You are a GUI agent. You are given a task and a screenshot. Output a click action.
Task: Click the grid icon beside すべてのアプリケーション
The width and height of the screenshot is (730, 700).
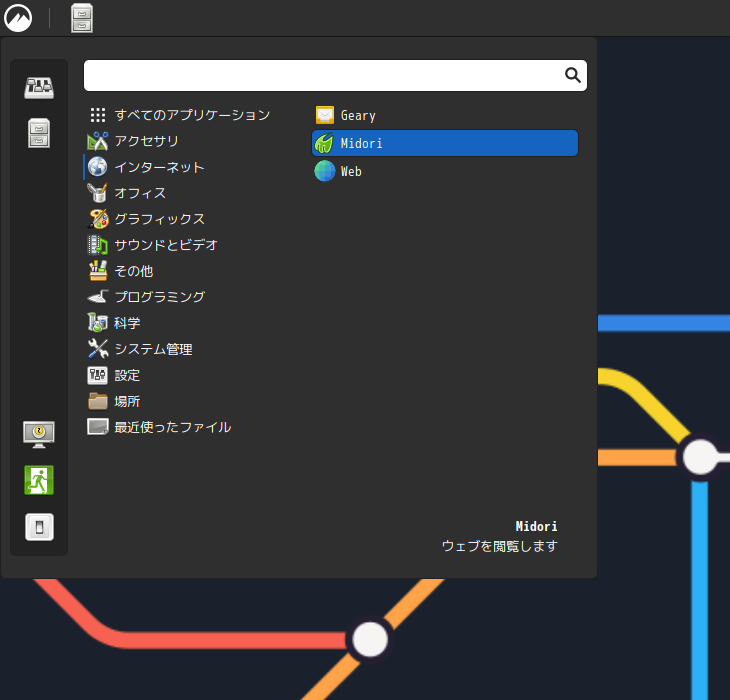(98, 115)
